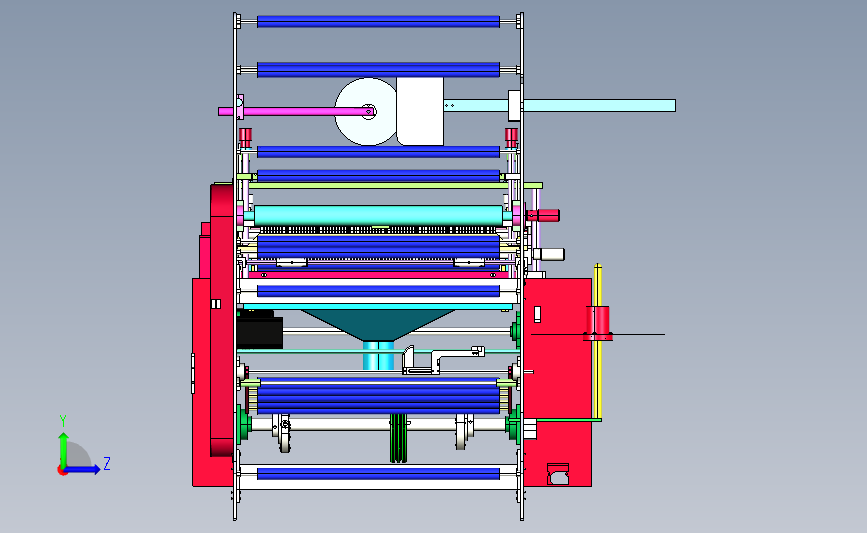The image size is (867, 533).
Task: Click the Z label of the coordinate triad
Action: coord(107,463)
